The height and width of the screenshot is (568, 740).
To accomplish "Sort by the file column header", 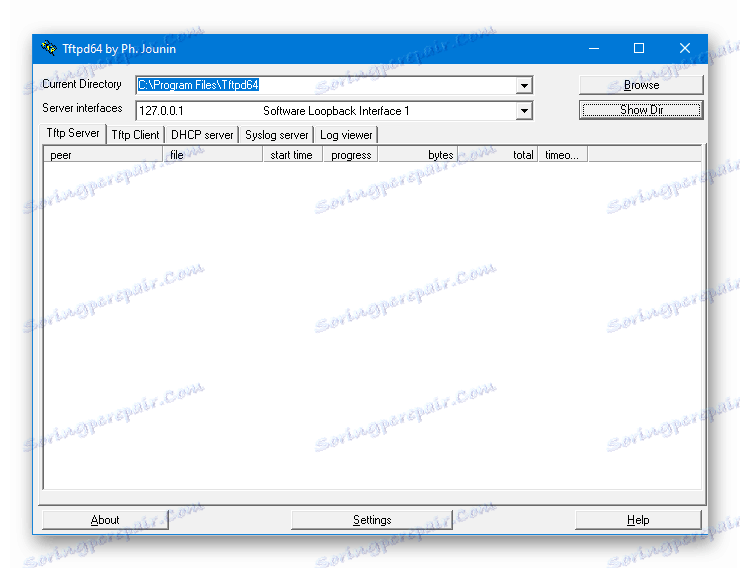I will 213,155.
